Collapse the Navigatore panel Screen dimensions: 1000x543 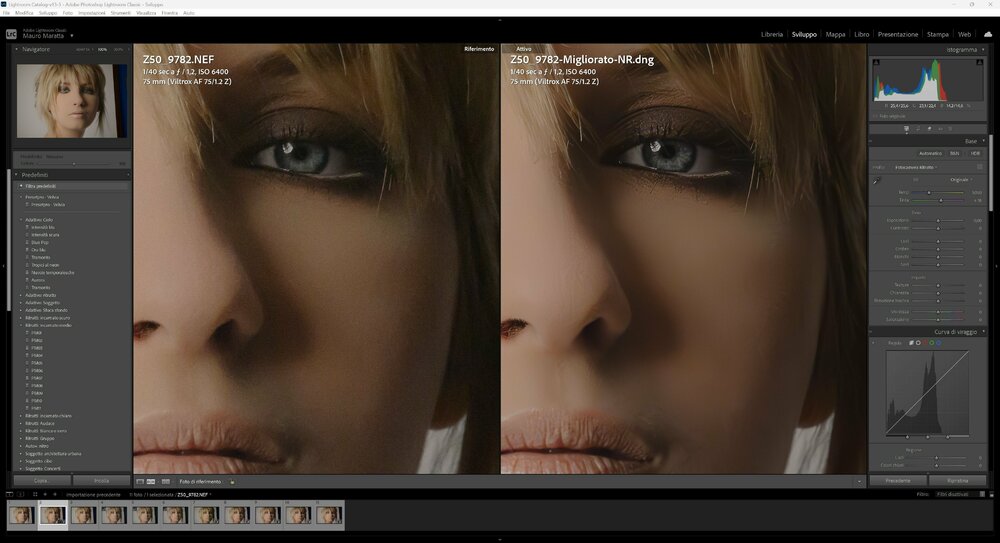(17, 49)
